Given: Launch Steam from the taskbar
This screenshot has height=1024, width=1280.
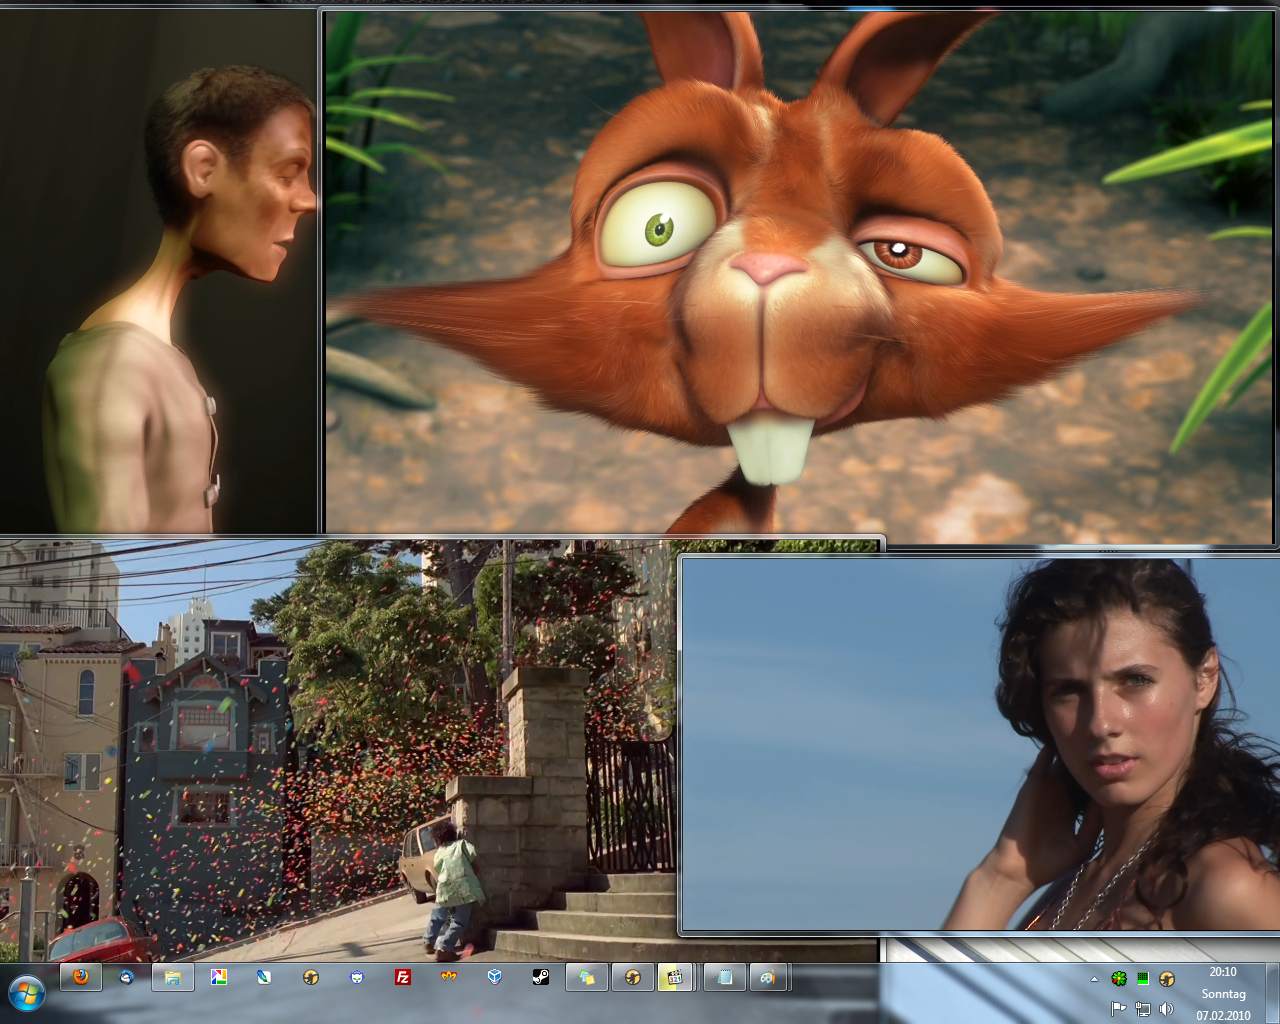Looking at the screenshot, I should pos(540,977).
